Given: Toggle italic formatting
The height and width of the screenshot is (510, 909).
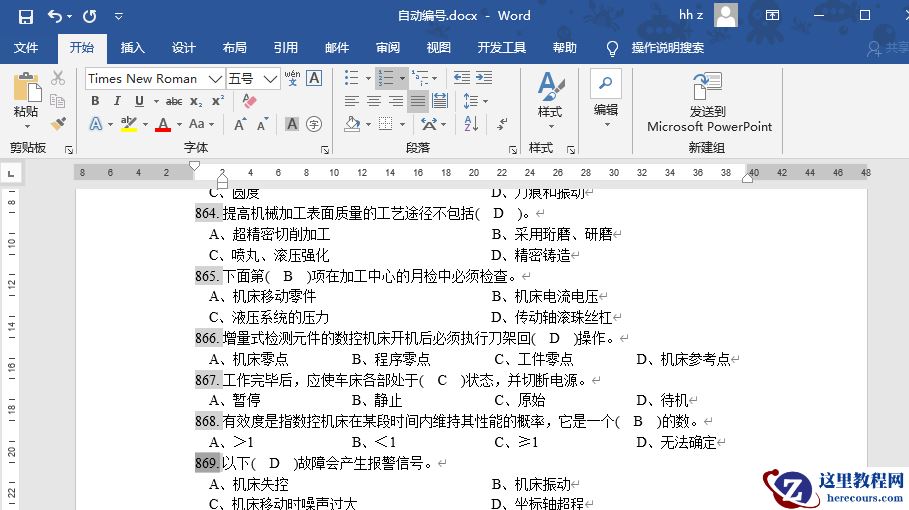Looking at the screenshot, I should tap(117, 101).
